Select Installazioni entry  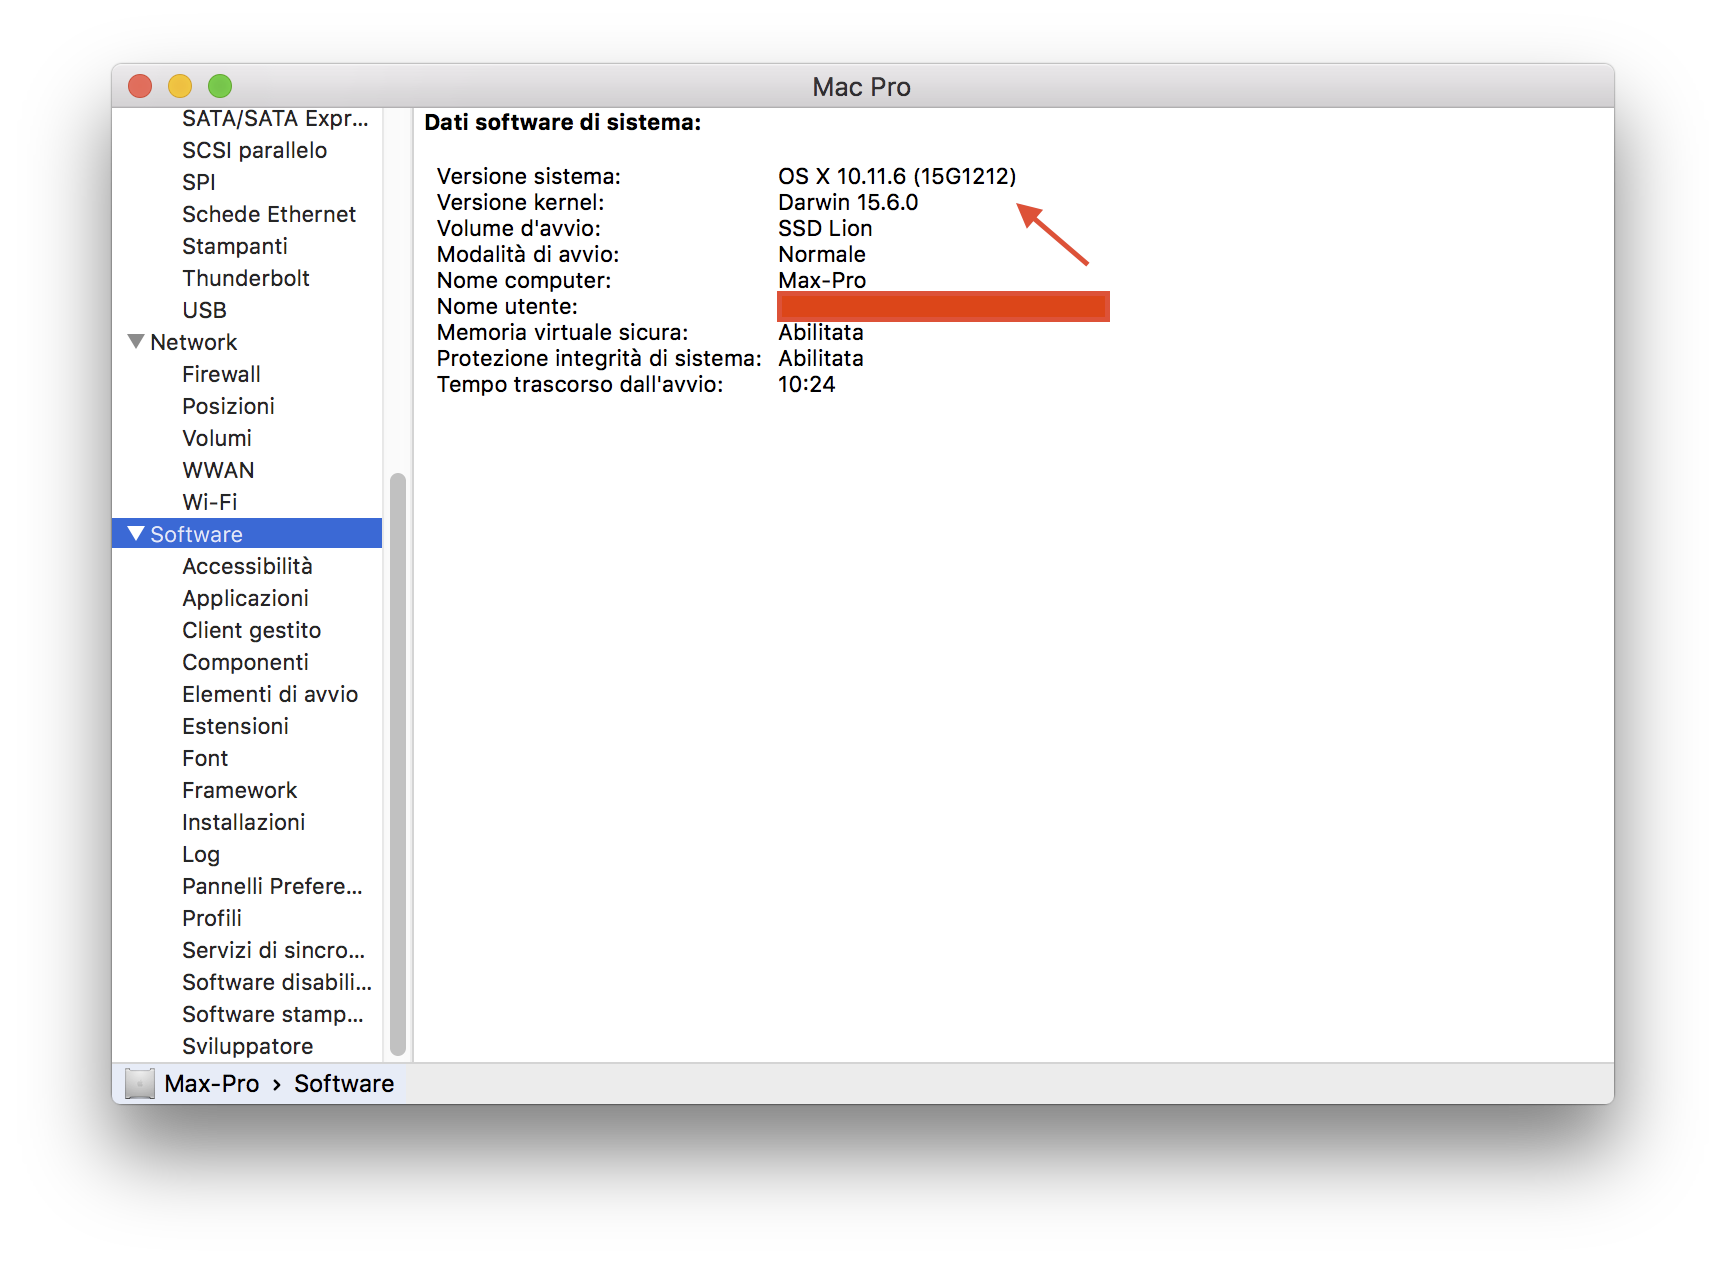(243, 822)
